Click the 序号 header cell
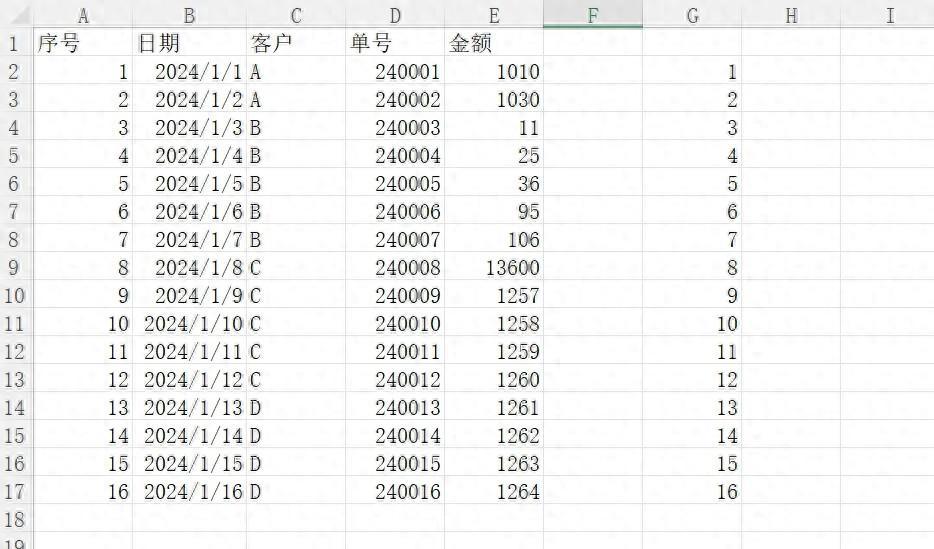This screenshot has height=549, width=934. 83,43
